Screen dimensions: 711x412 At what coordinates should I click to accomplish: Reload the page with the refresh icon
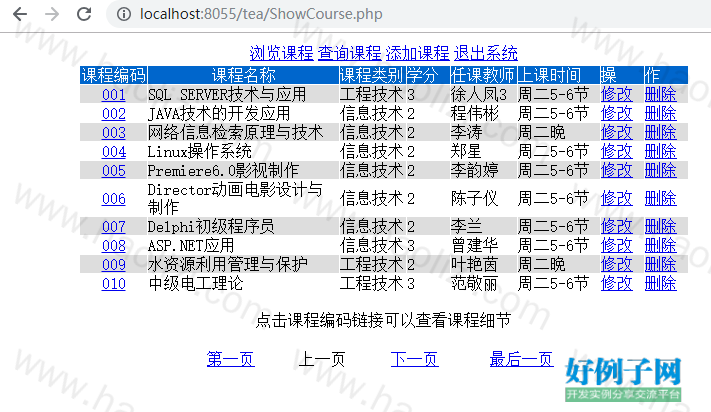pyautogui.click(x=84, y=14)
